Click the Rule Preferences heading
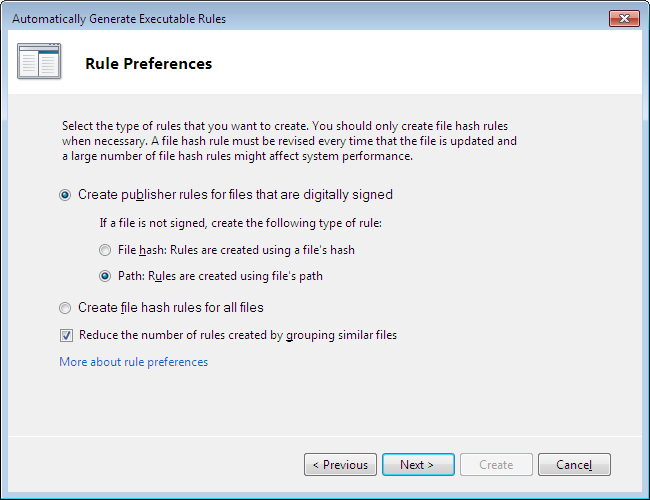Screen dimensions: 650x500 (148, 64)
